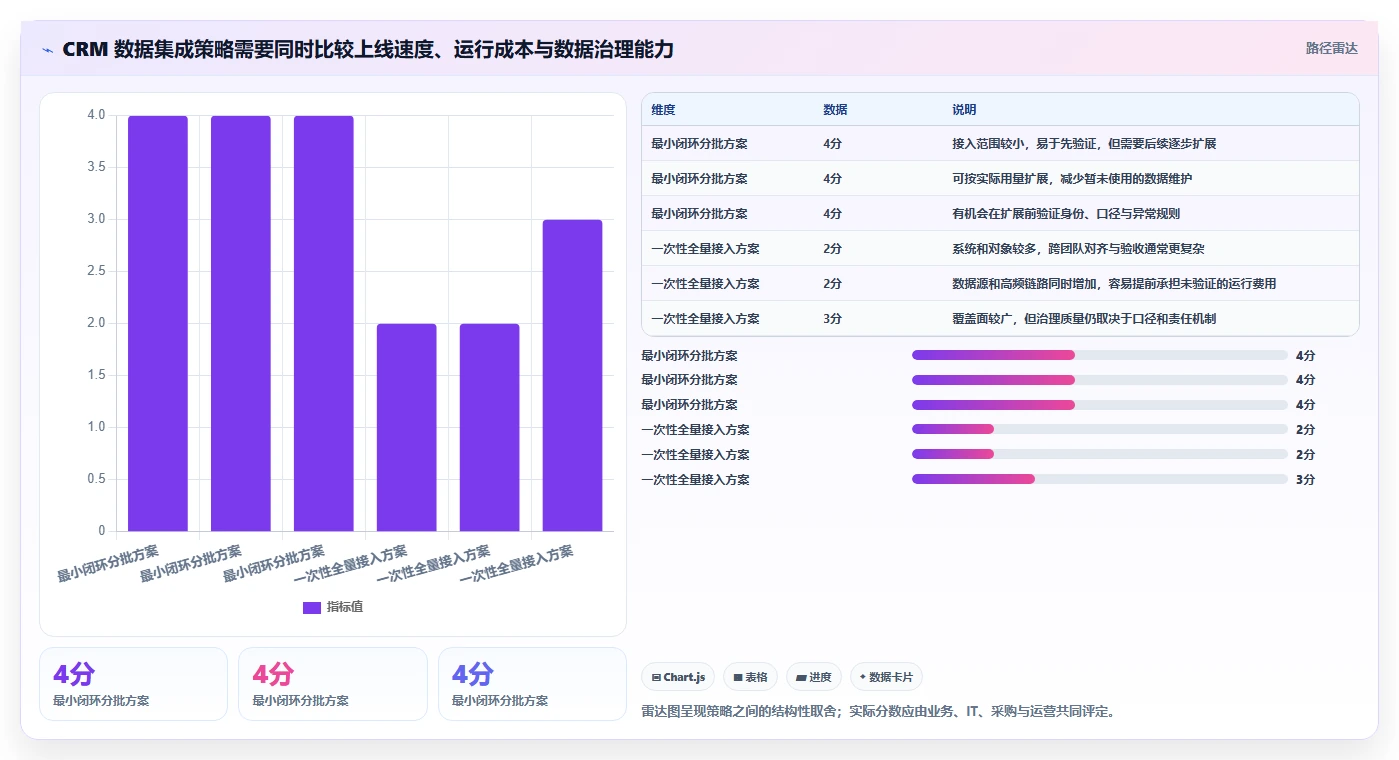
Task: Click the 2.5 y-axis tick label
Action: (x=96, y=271)
